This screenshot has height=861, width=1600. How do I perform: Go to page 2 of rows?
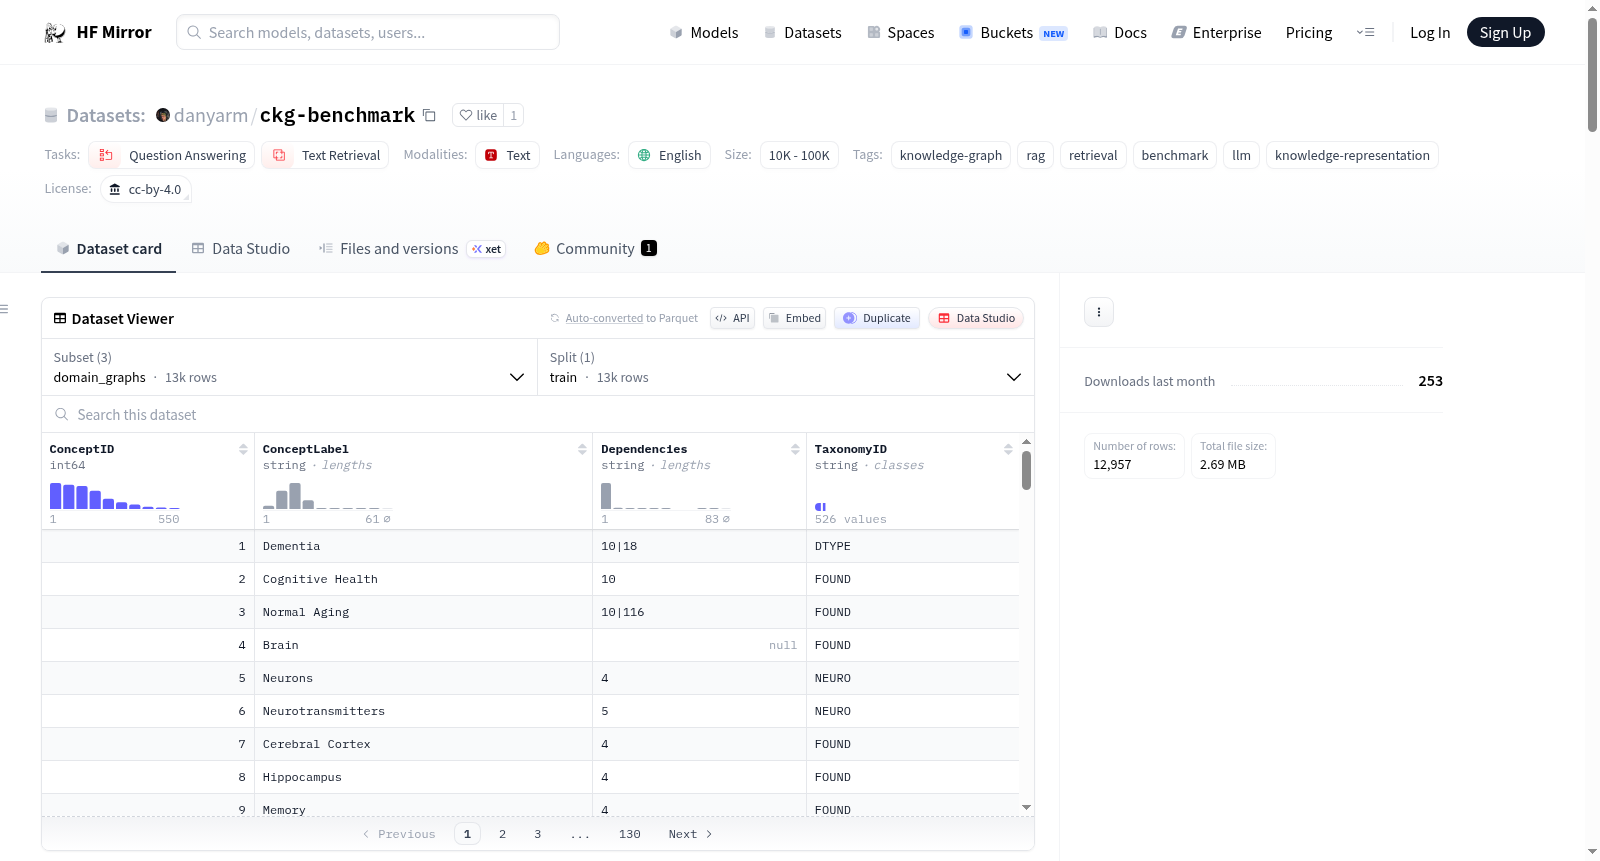(x=502, y=834)
